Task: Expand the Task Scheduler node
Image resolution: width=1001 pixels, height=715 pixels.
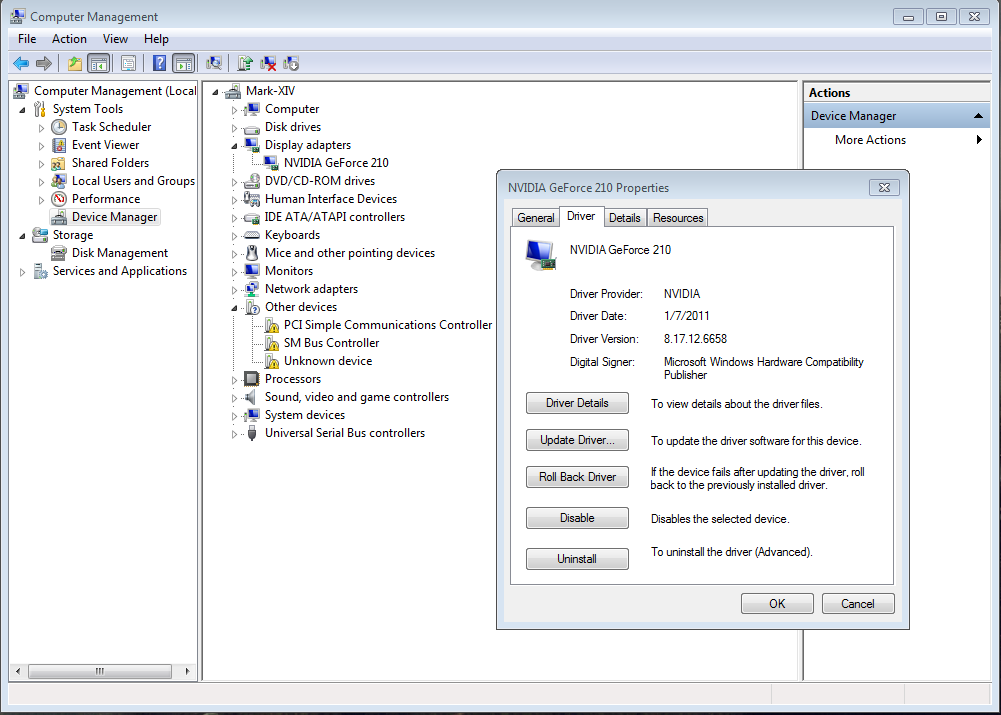Action: 41,128
